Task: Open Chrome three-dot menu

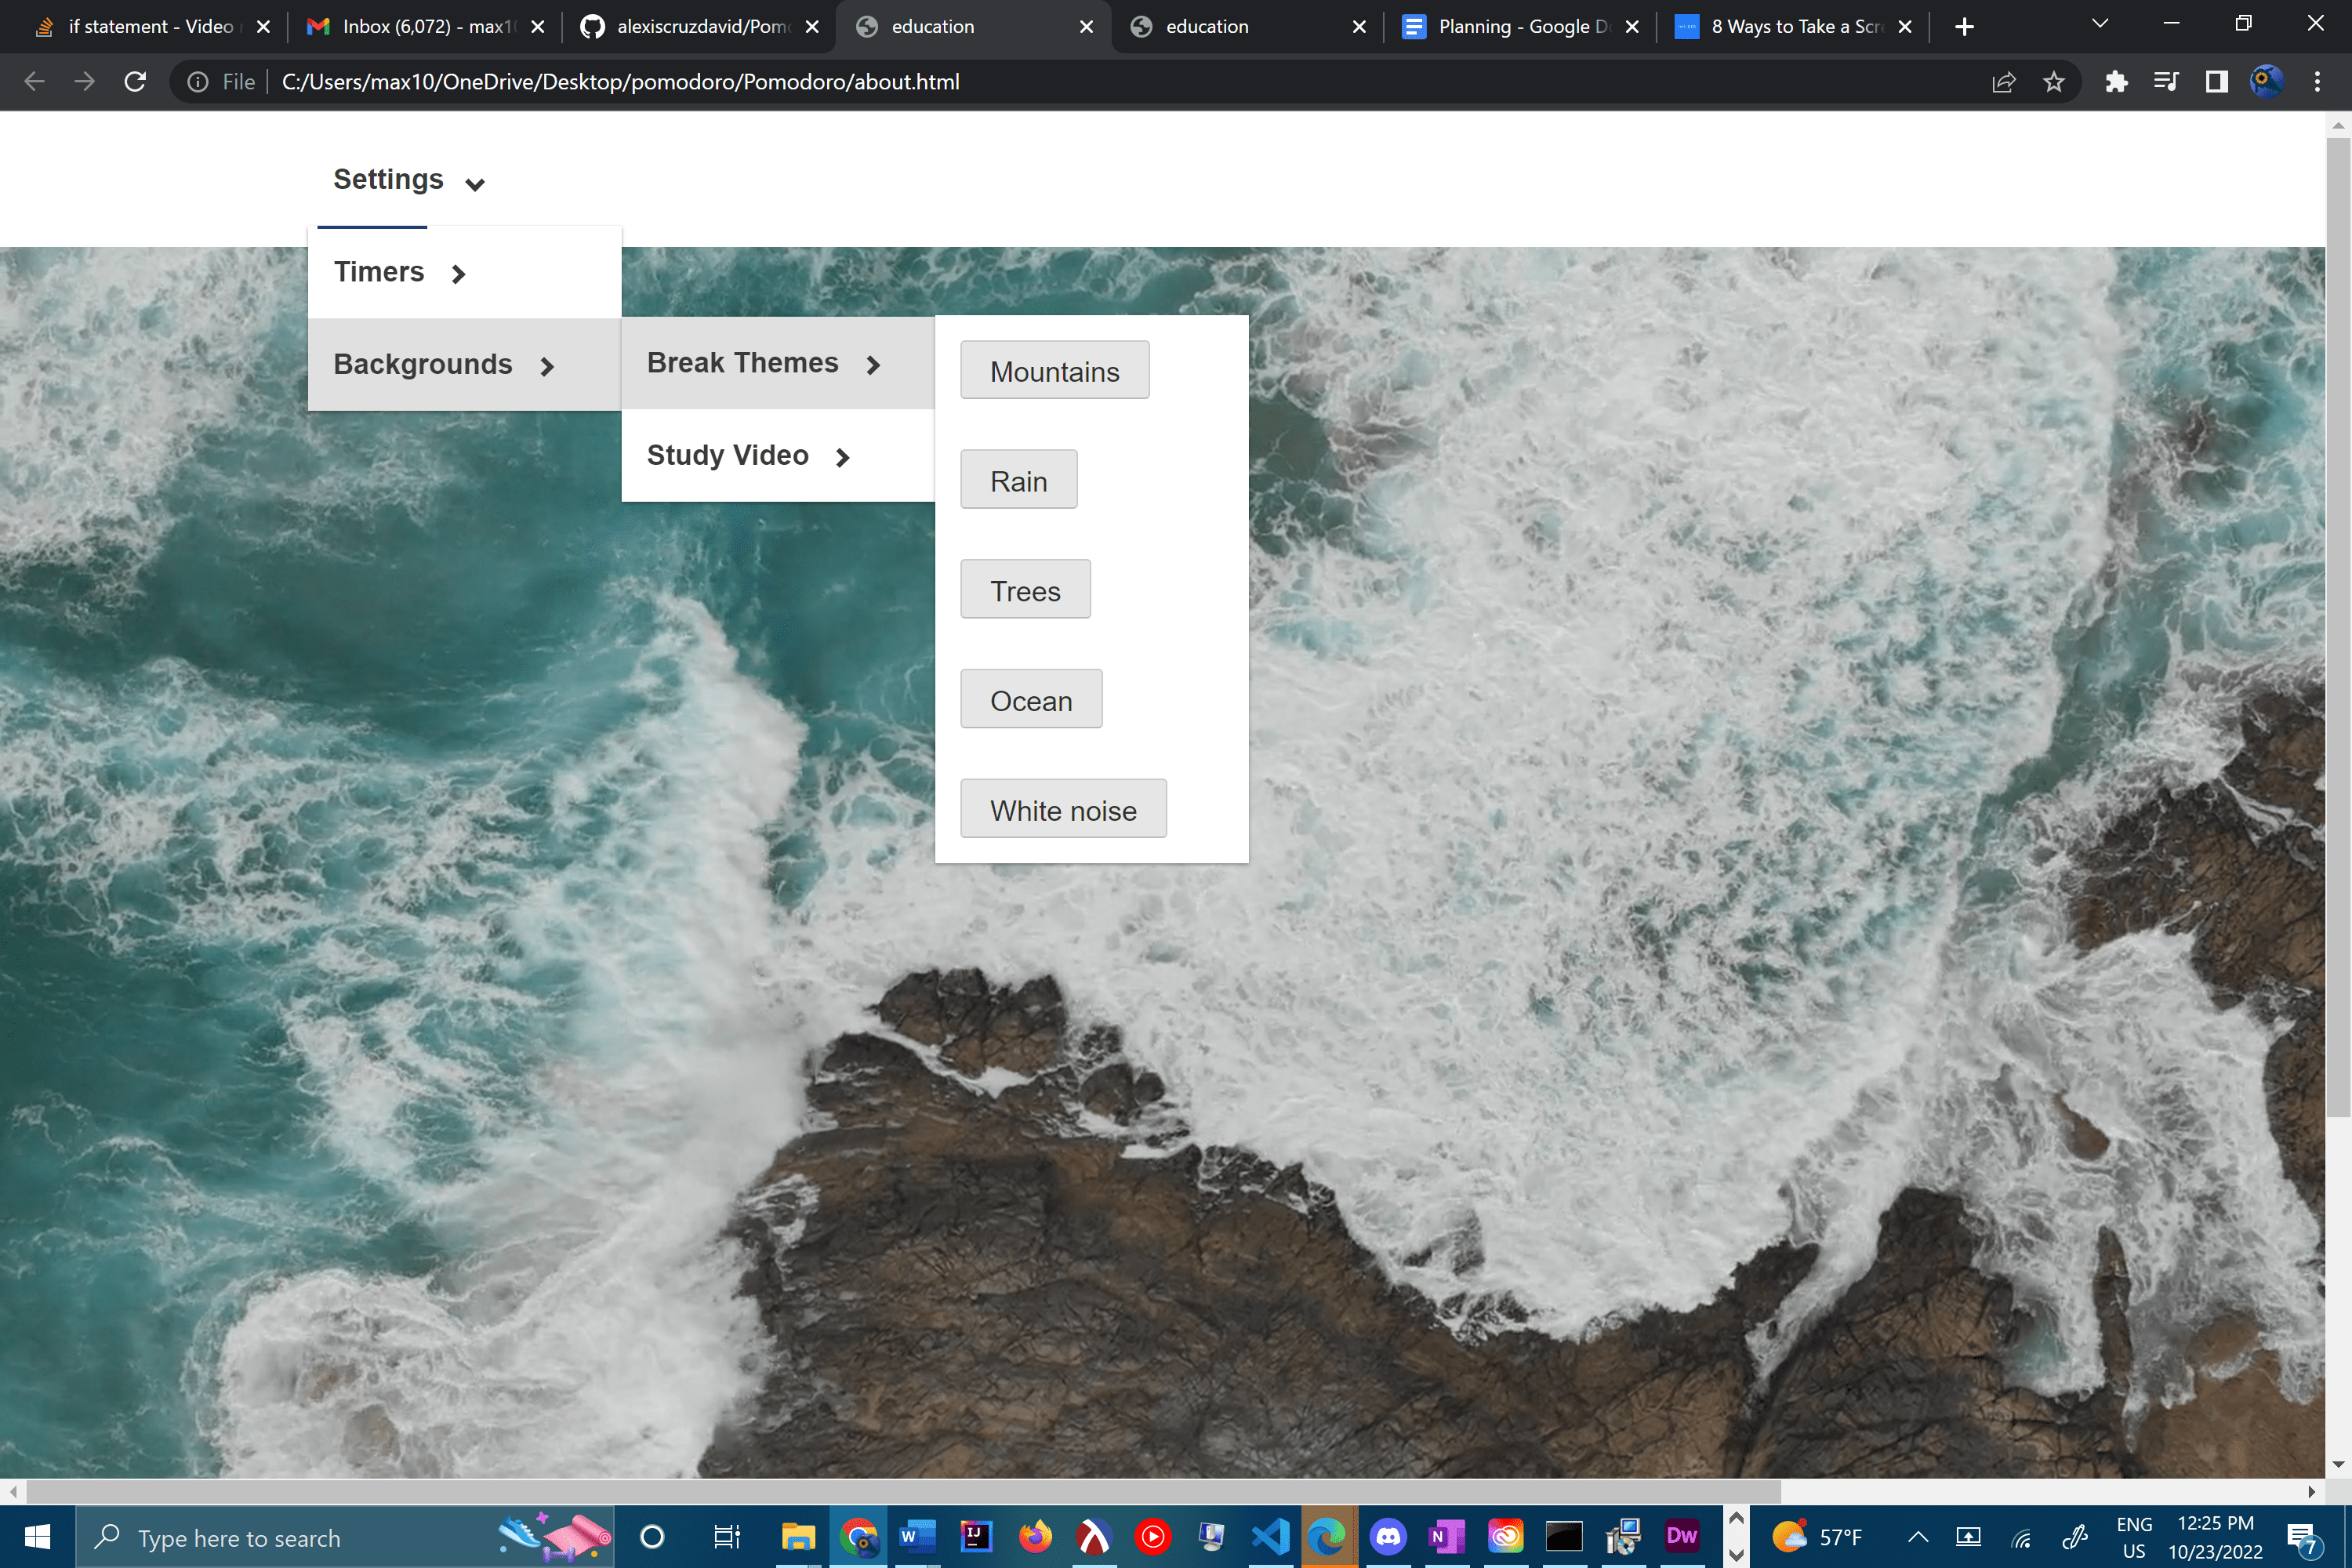Action: (2317, 82)
